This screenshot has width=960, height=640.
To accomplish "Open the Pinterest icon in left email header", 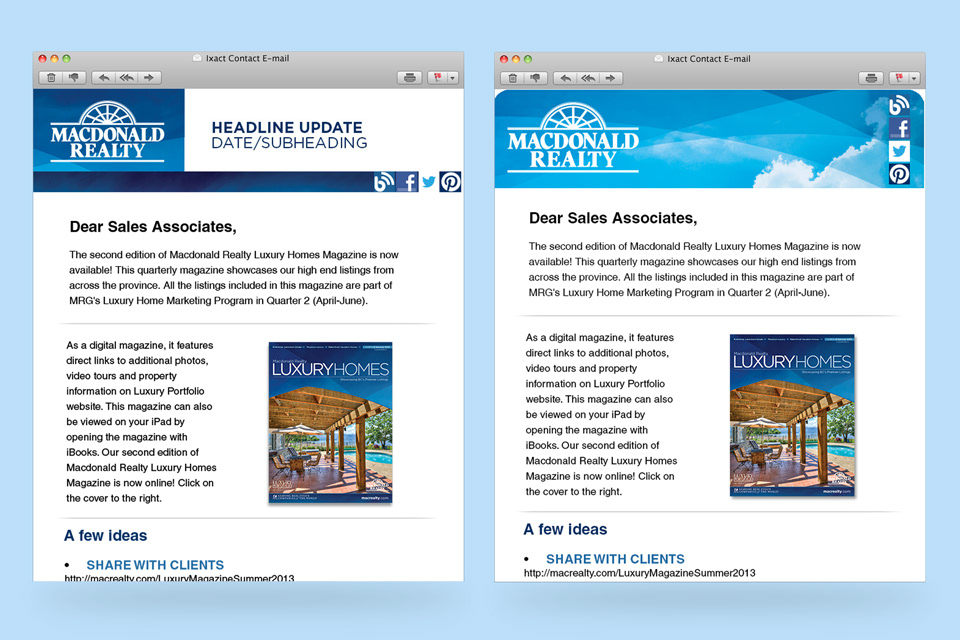I will [x=450, y=182].
